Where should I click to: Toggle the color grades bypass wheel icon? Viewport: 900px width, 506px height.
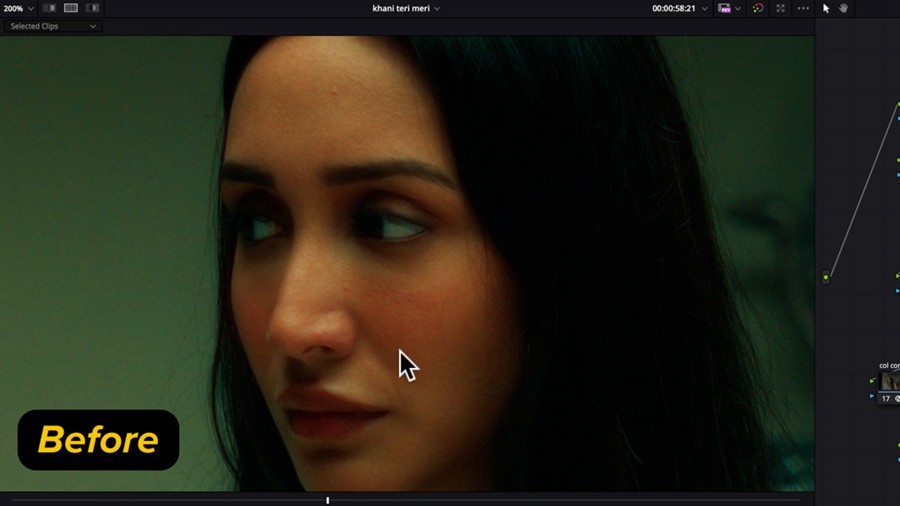tap(758, 8)
